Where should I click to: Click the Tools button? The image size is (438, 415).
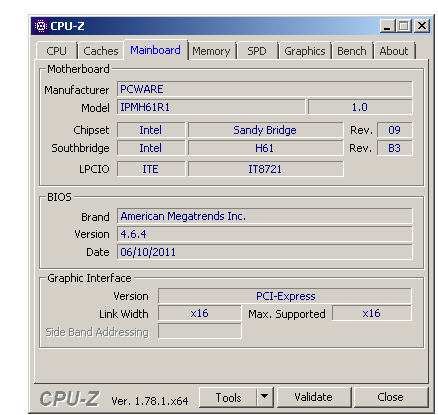click(228, 397)
